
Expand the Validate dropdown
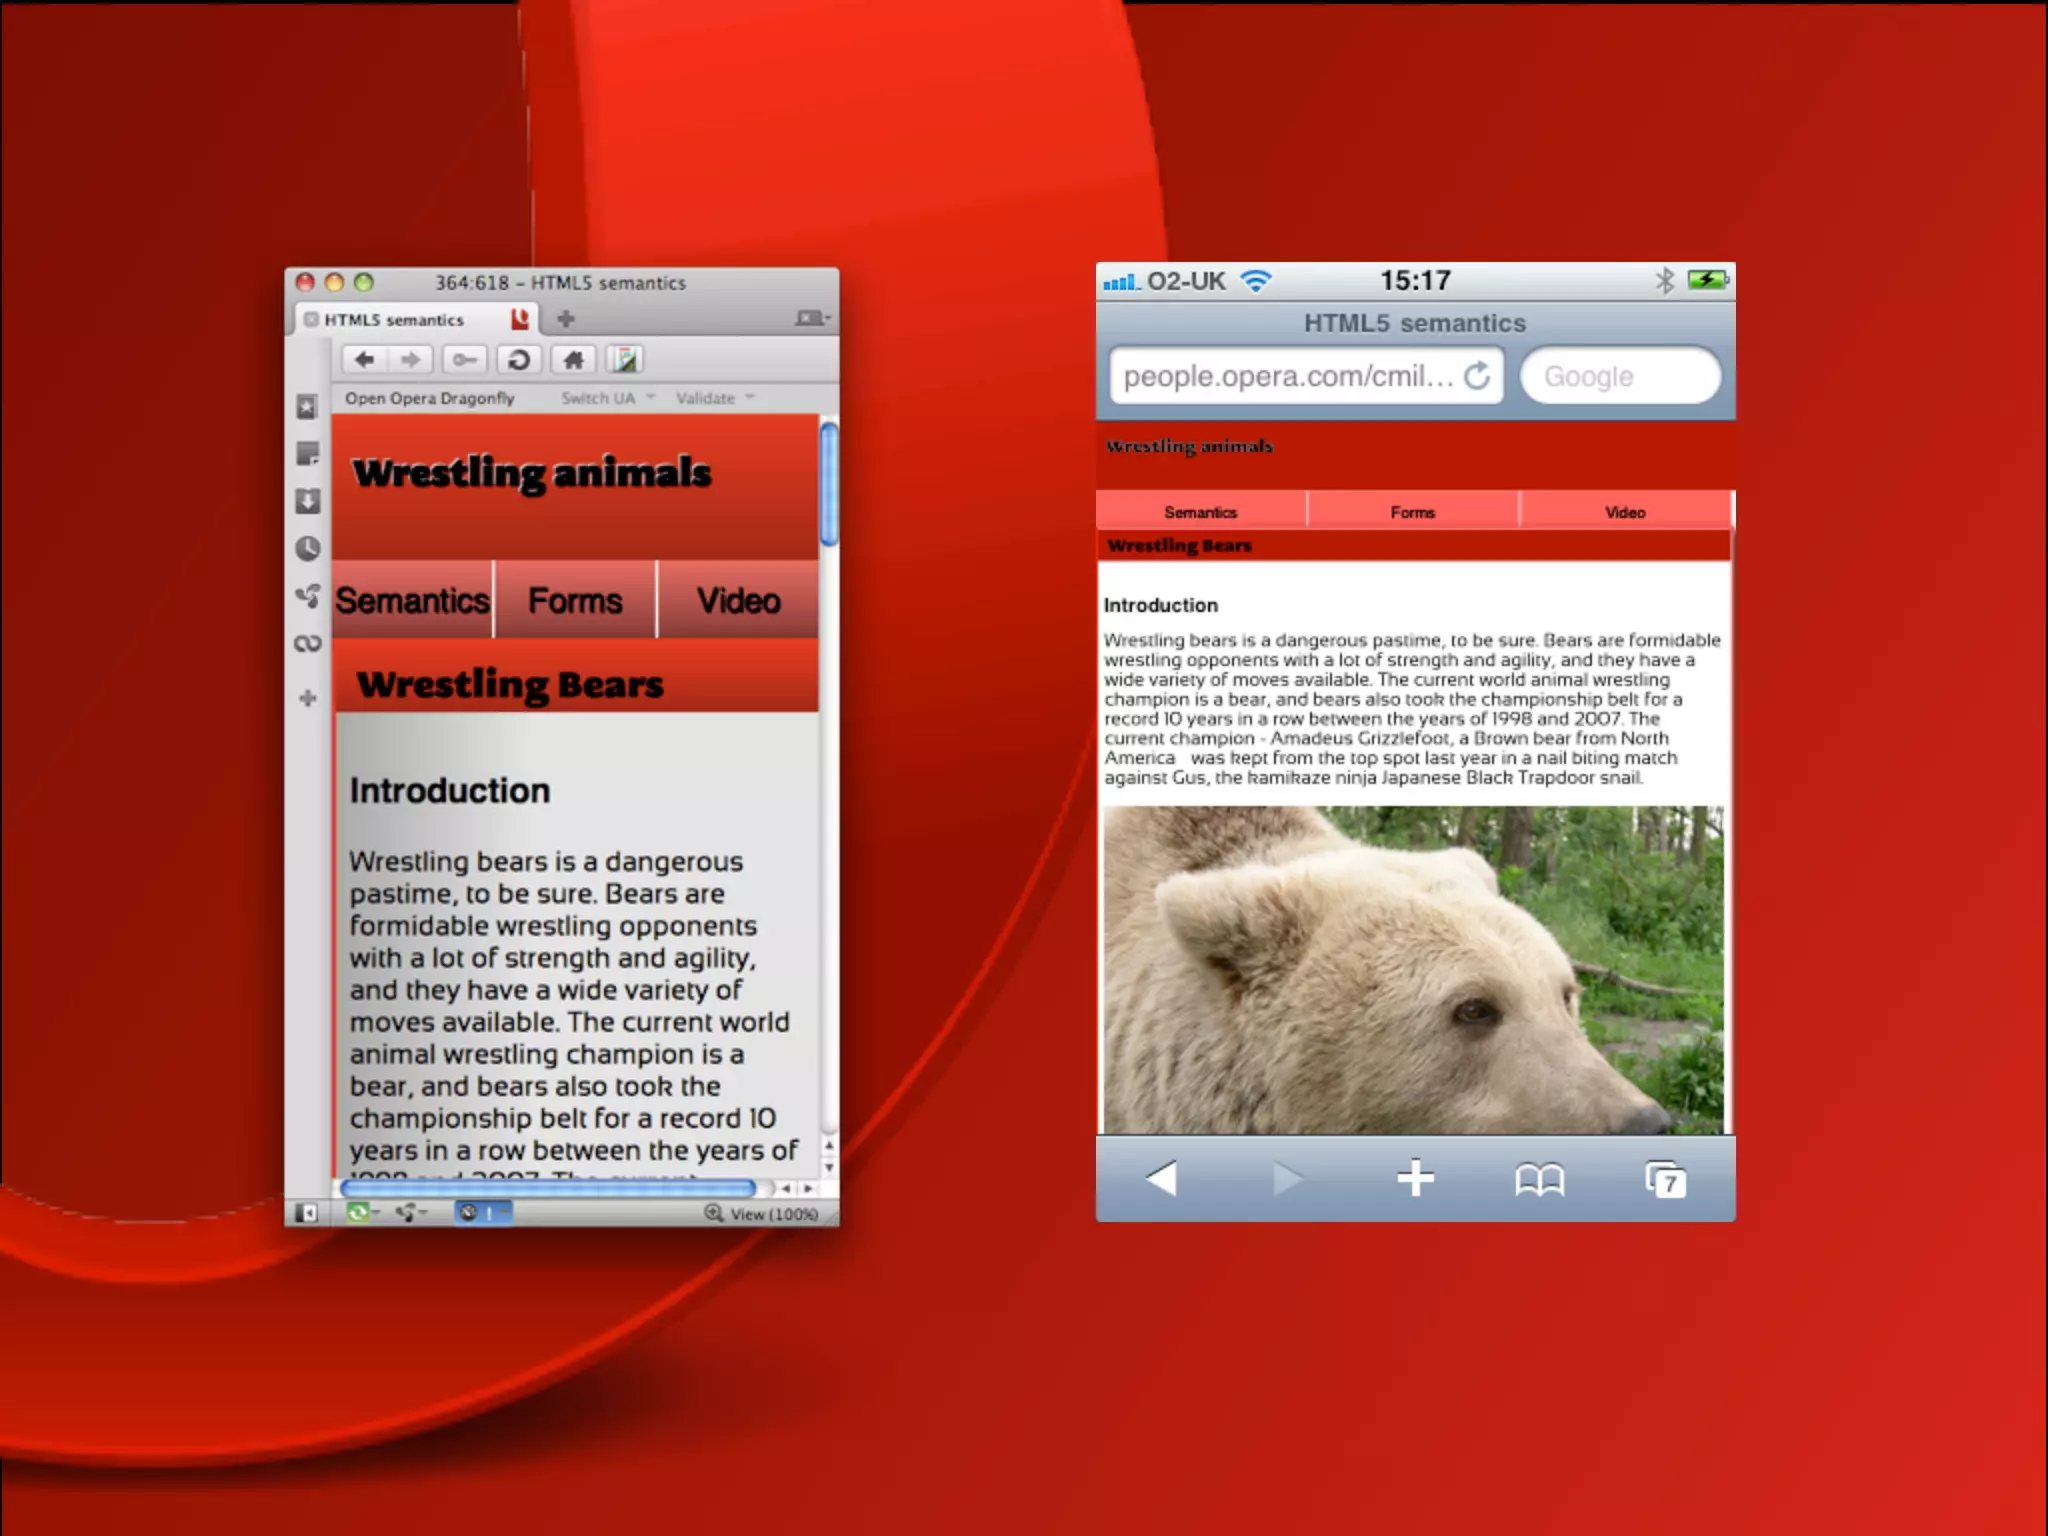[714, 398]
